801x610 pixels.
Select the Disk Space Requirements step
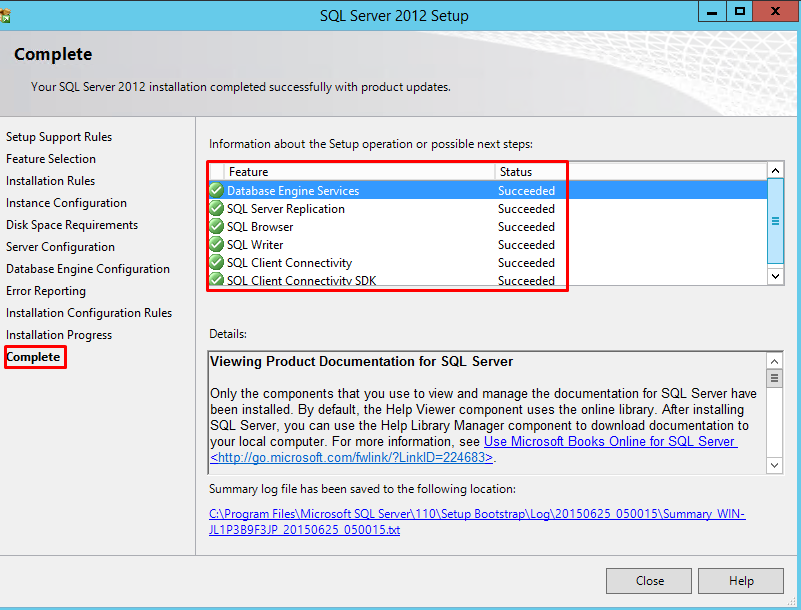(72, 225)
